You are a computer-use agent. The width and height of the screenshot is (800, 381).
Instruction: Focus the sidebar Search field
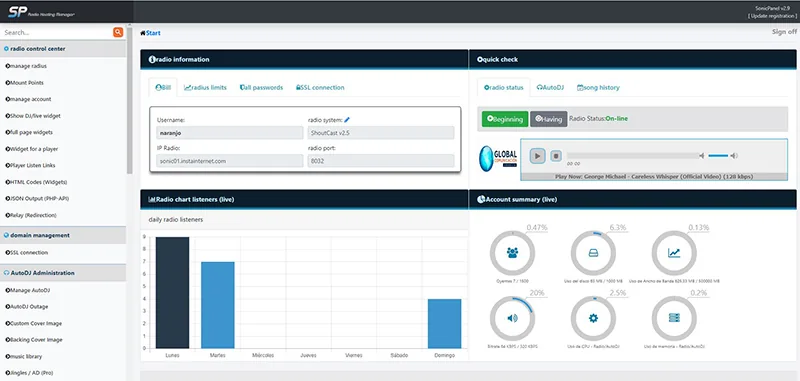tap(57, 32)
